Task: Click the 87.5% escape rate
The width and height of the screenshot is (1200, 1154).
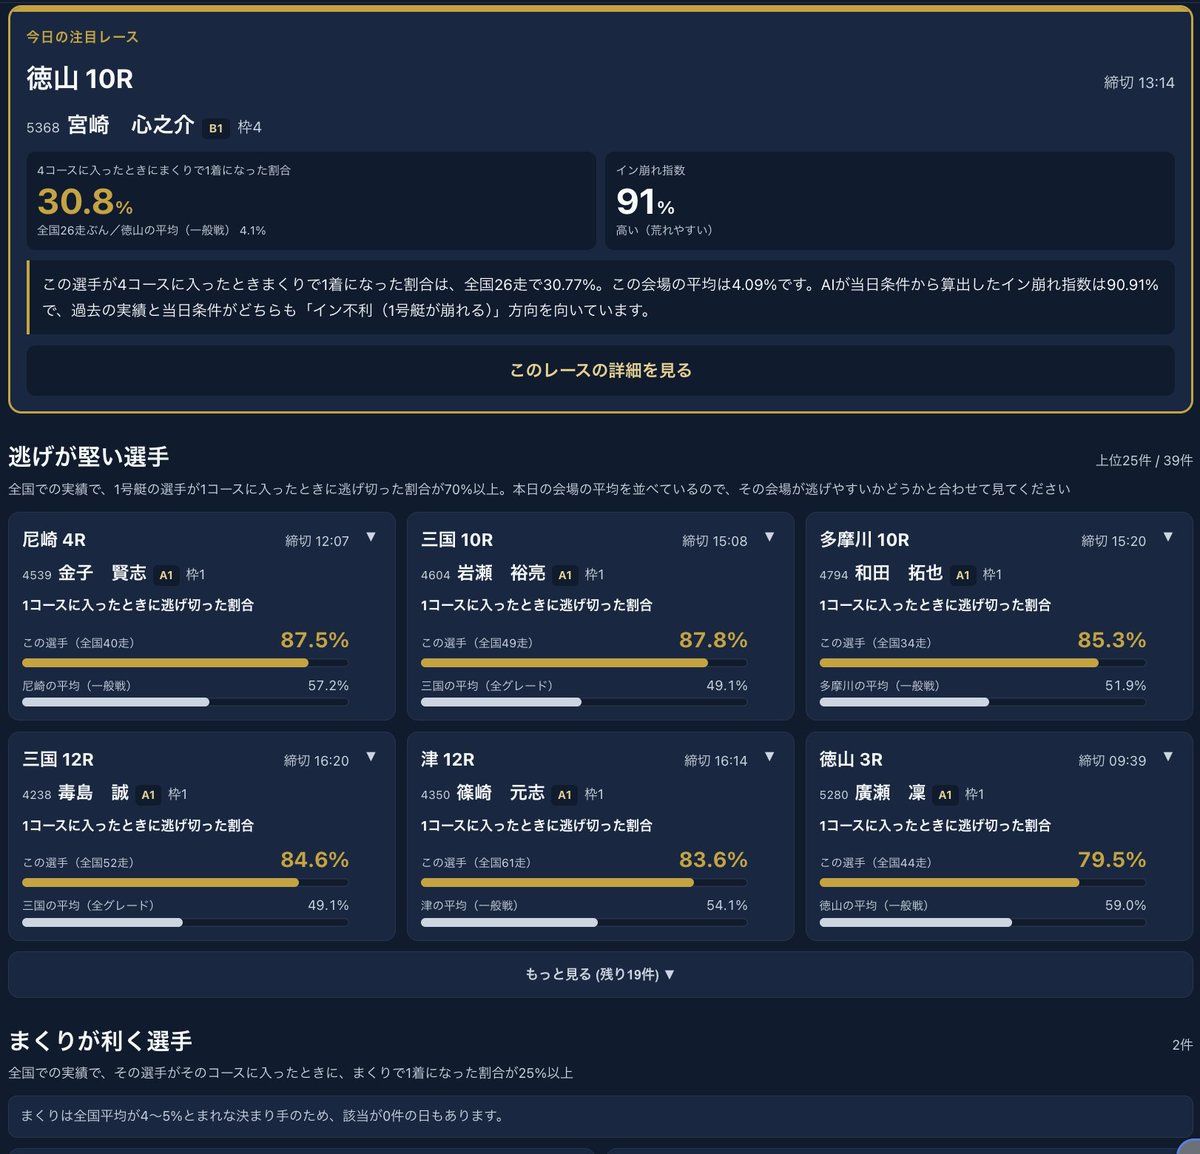Action: 315,640
